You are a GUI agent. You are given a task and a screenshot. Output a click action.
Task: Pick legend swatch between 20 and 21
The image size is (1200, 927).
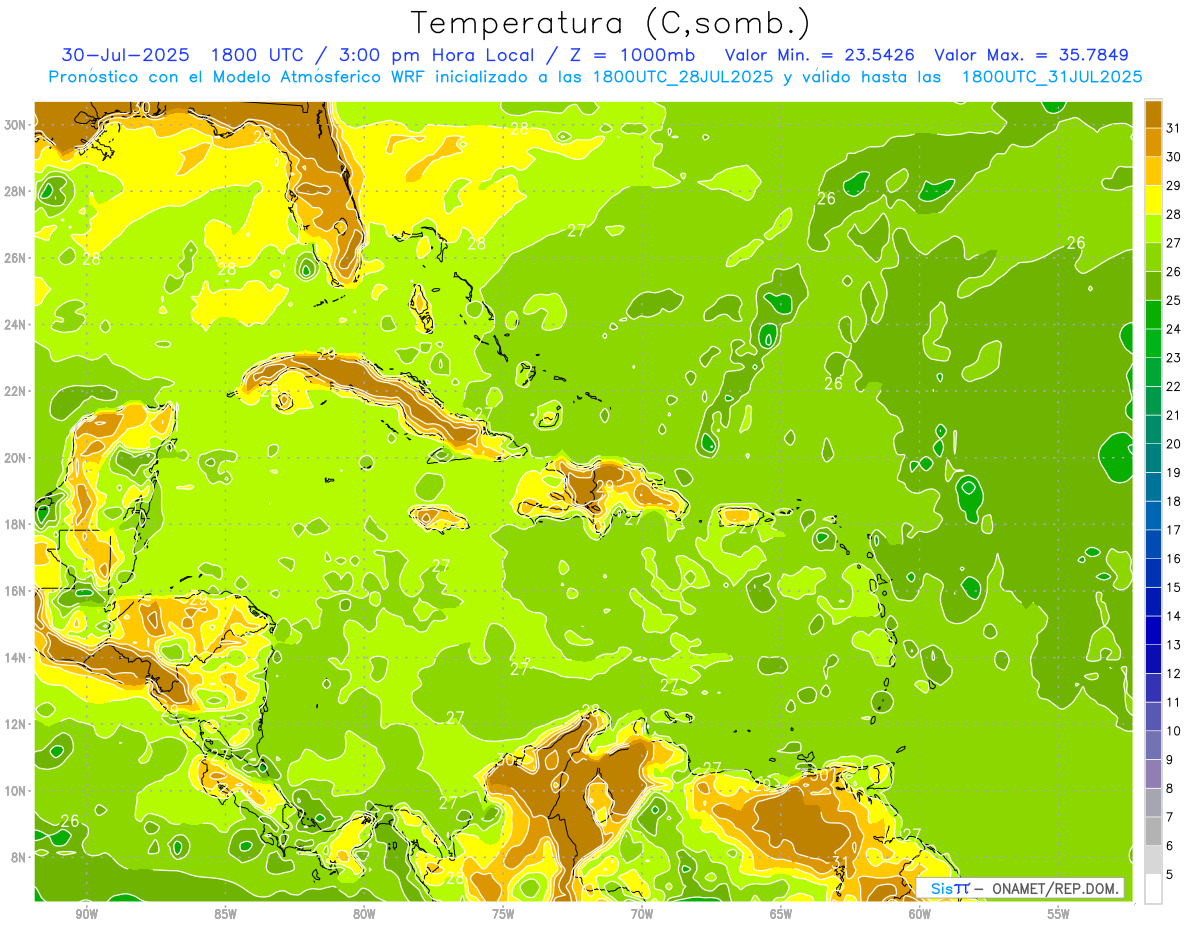click(1153, 429)
